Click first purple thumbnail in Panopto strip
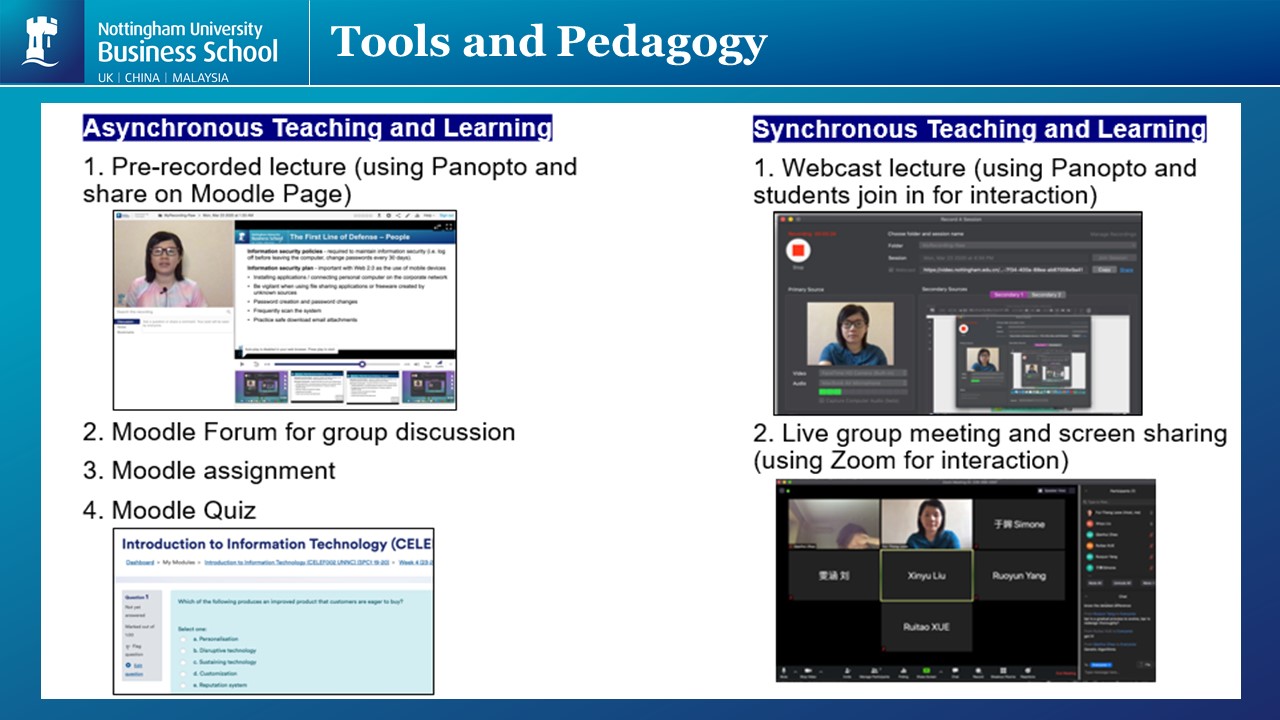 coord(261,386)
